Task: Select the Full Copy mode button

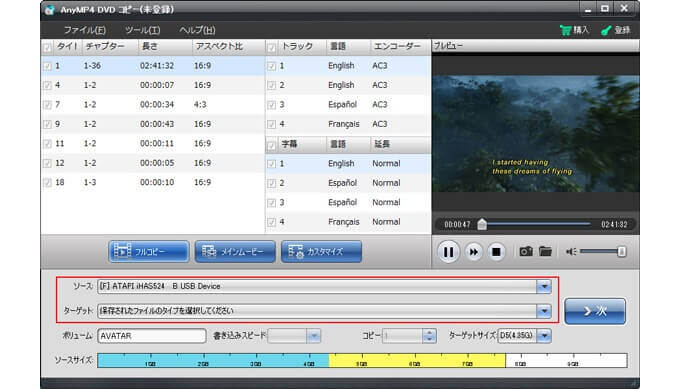Action: (149, 252)
